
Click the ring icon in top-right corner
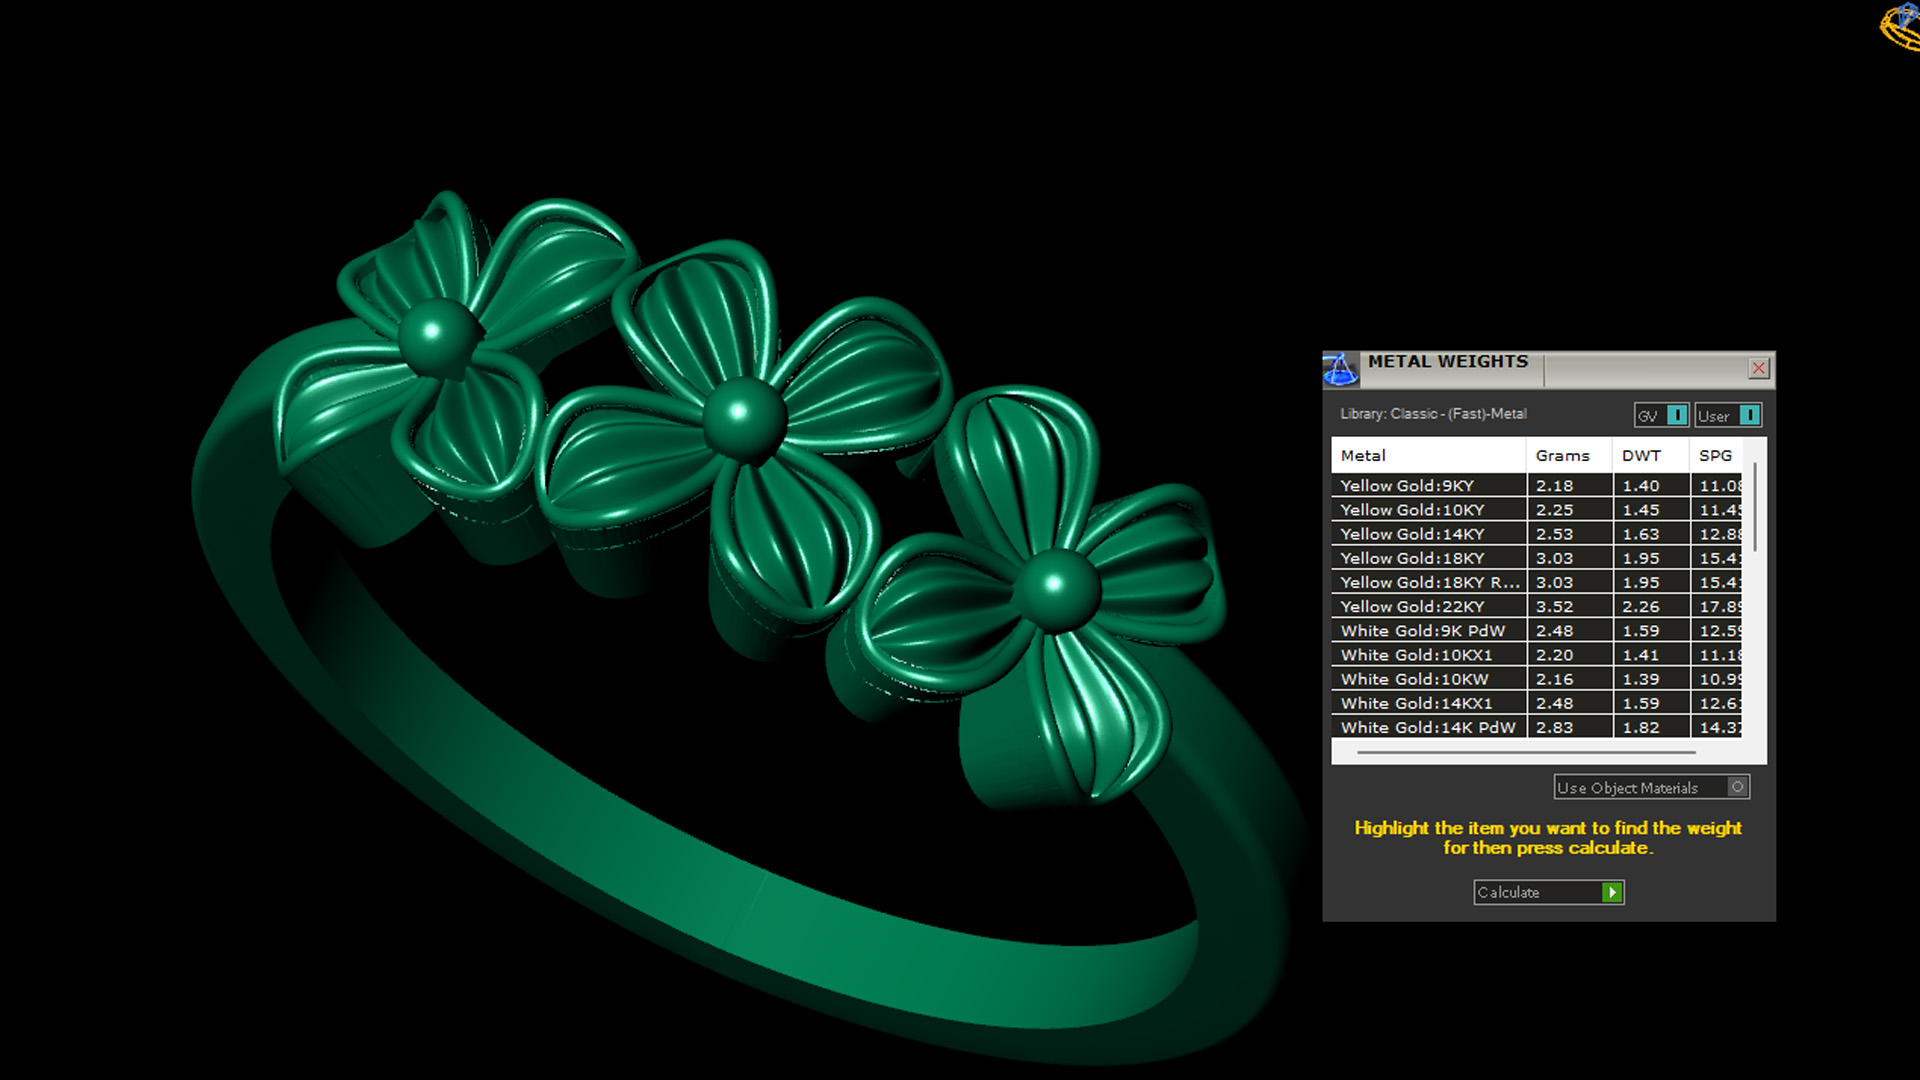1899,26
